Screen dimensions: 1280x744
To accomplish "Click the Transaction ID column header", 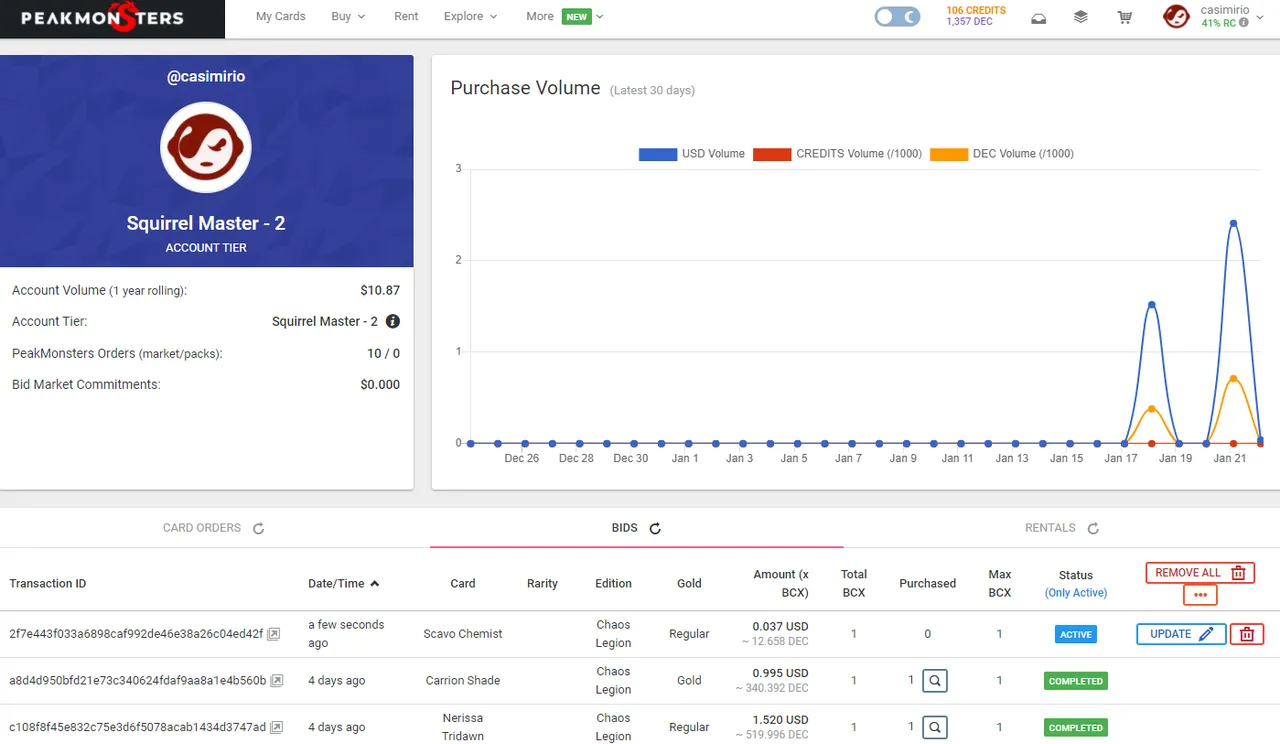I will coord(48,583).
